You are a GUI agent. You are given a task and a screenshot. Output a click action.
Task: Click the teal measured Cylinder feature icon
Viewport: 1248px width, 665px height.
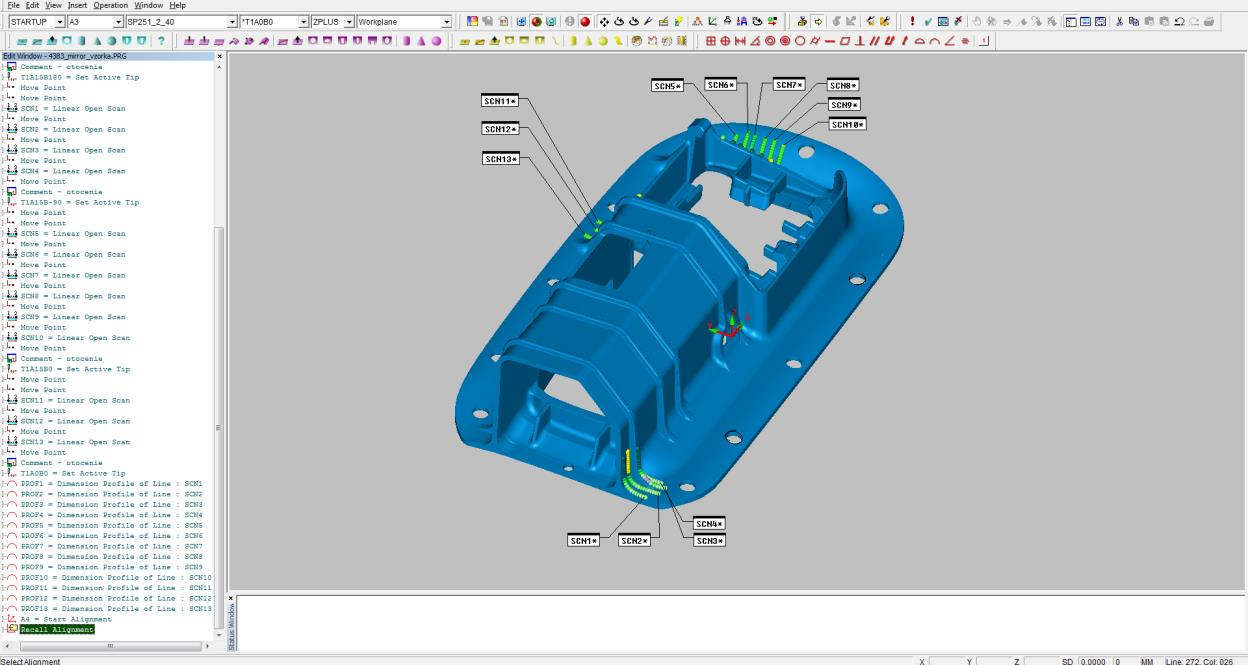tap(81, 41)
